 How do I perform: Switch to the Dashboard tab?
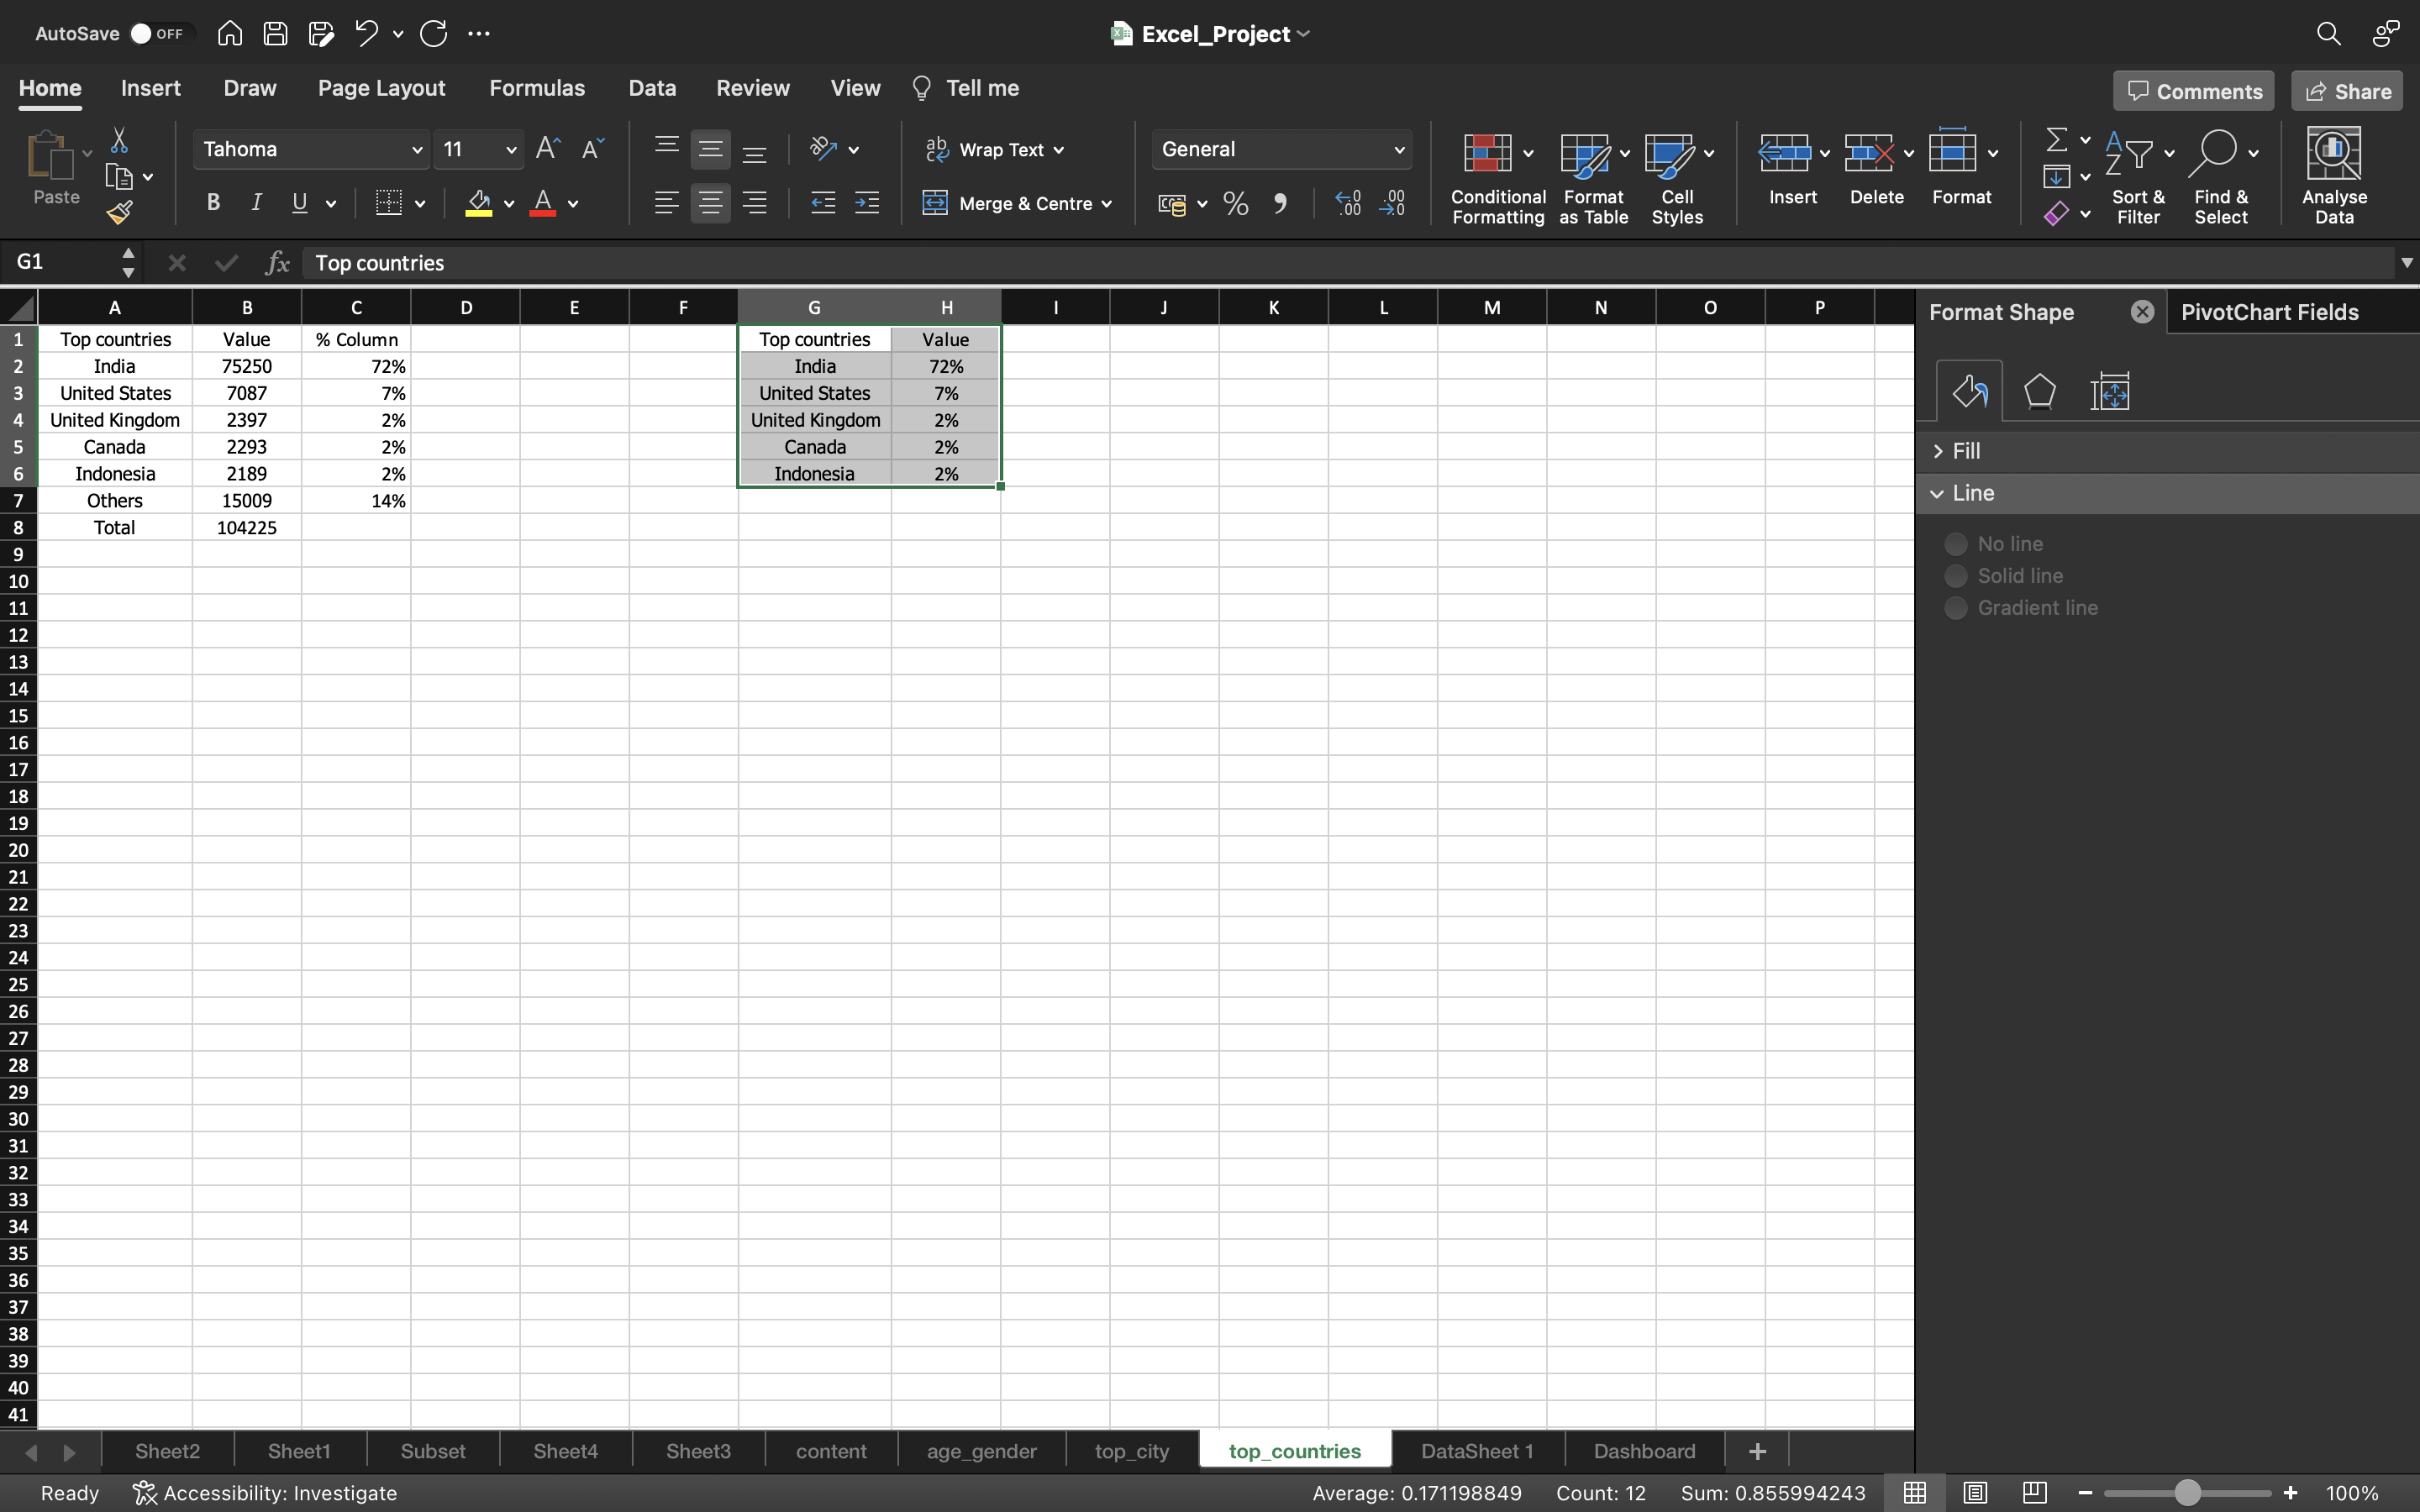coord(1644,1451)
